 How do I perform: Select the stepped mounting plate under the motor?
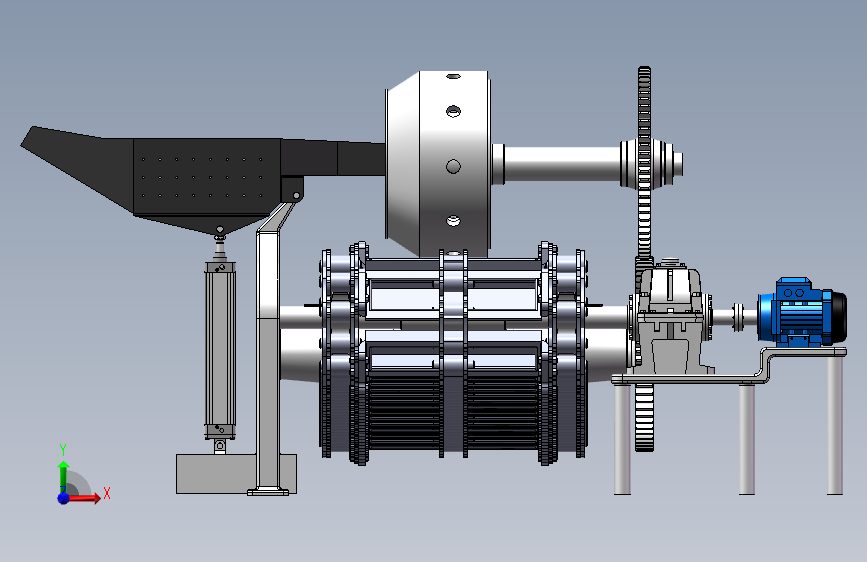(730, 366)
